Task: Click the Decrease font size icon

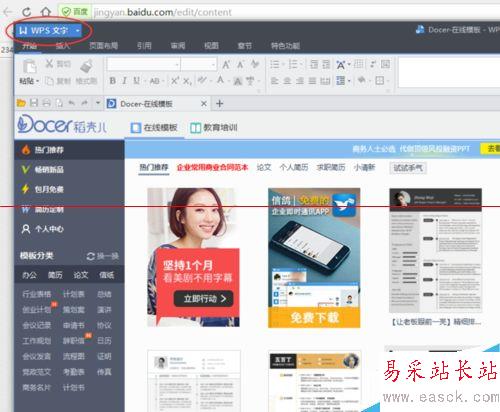Action: coord(240,64)
